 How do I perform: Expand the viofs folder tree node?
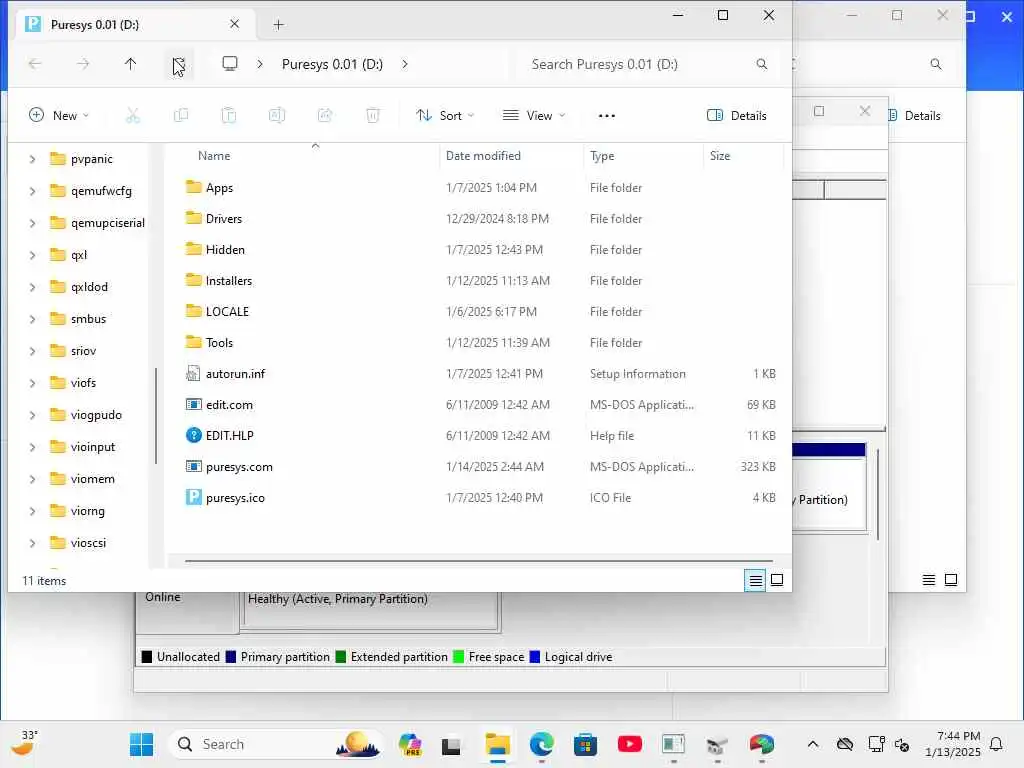32,383
